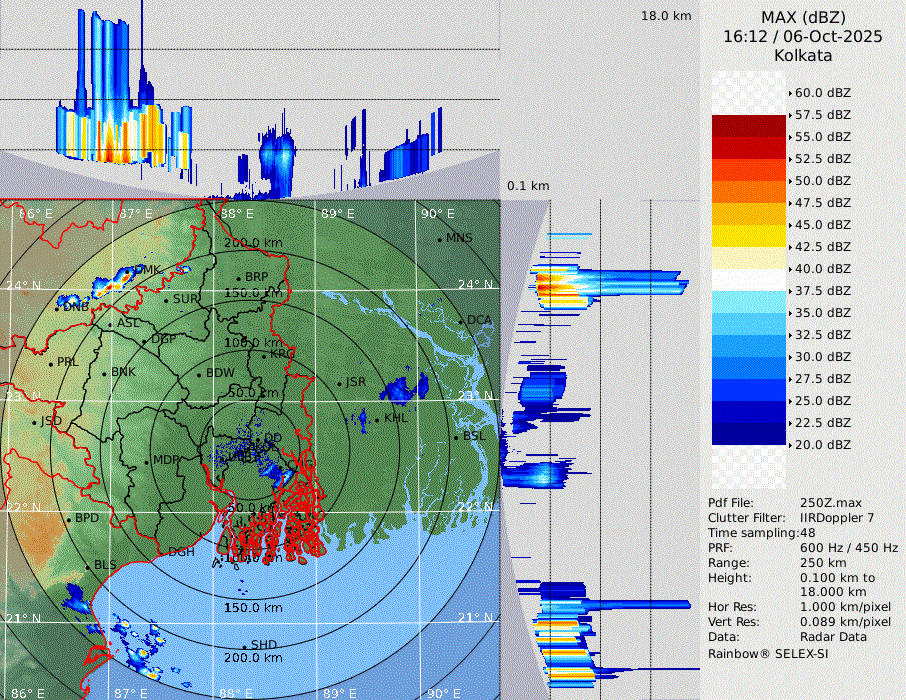Click the 60.0 dBZ legend label
Screen dimensions: 906x700
(x=822, y=92)
